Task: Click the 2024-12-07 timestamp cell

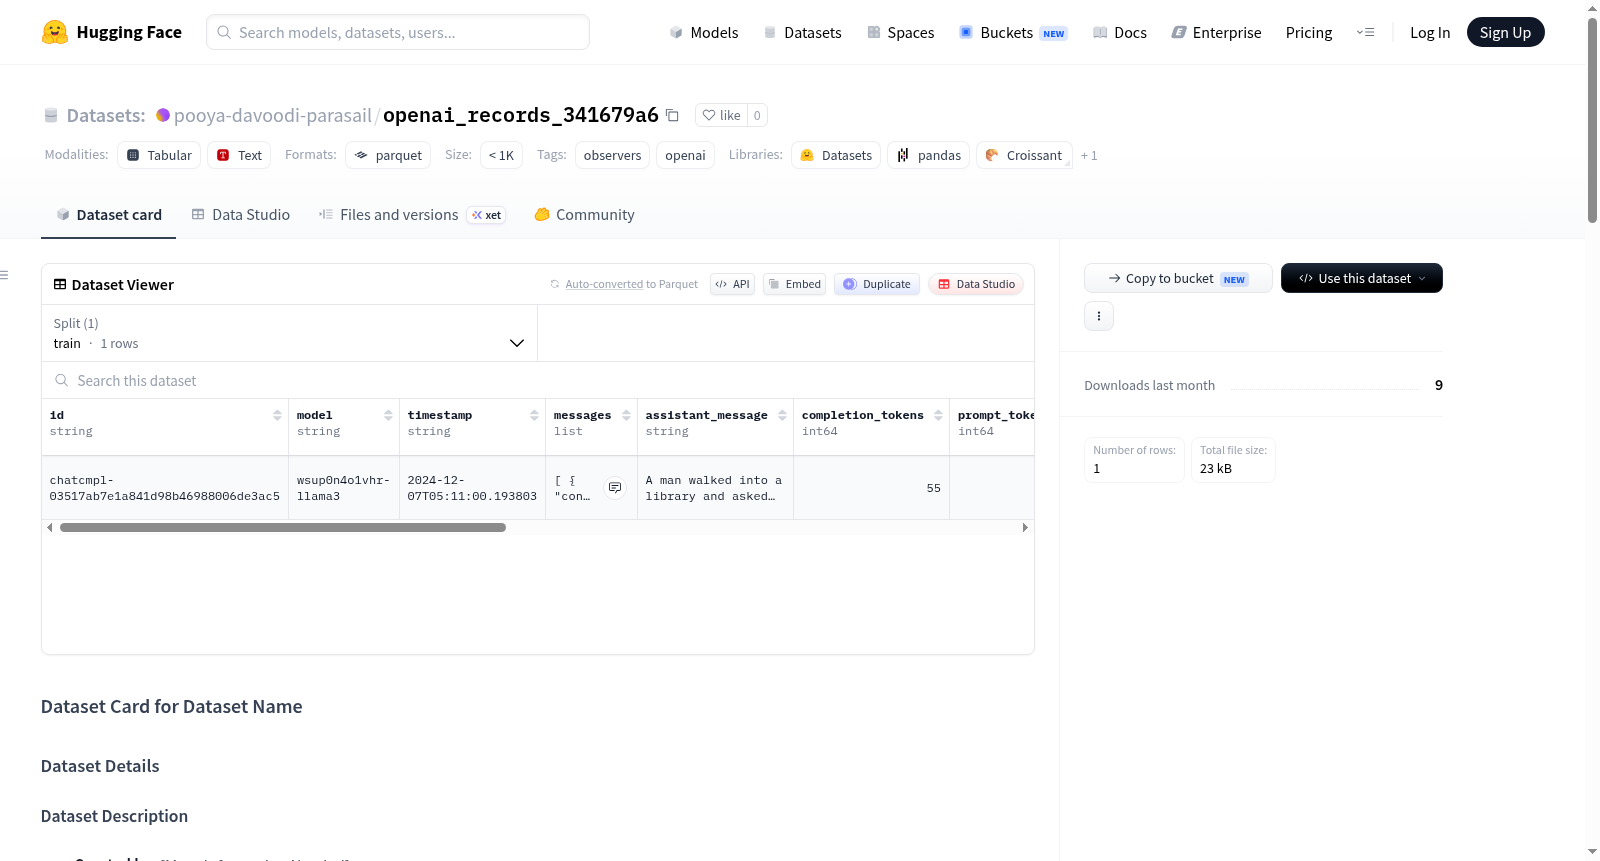Action: click(472, 488)
